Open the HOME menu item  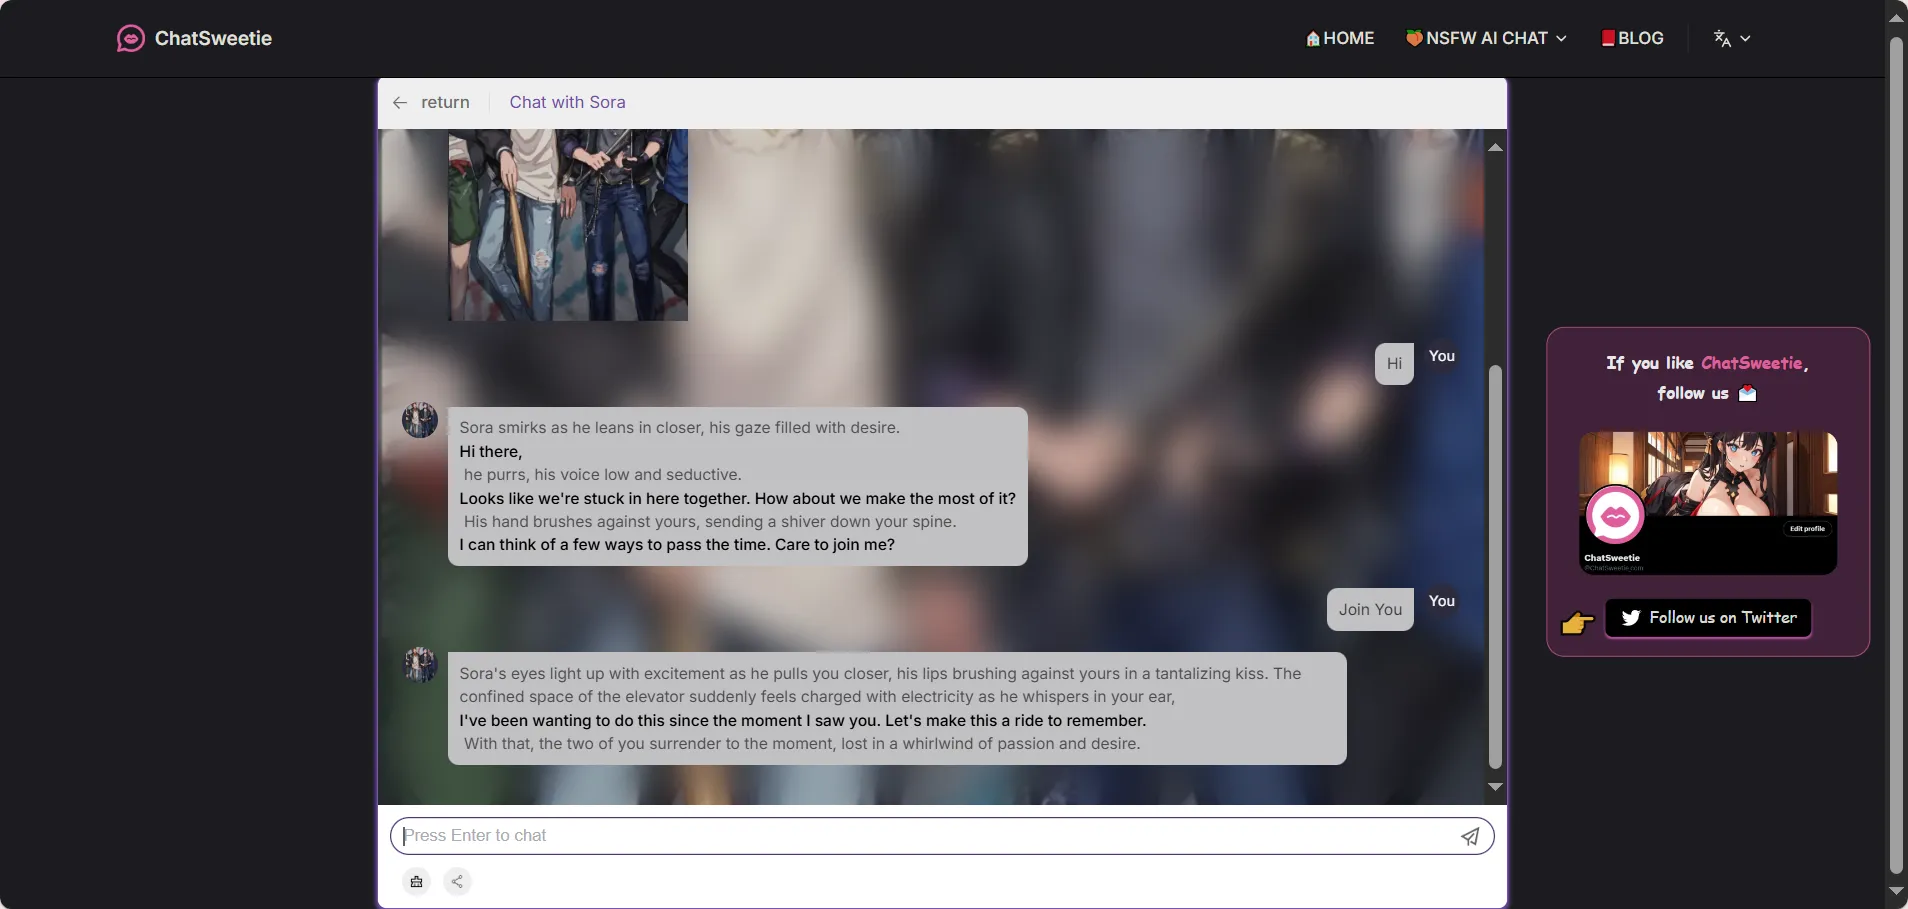pyautogui.click(x=1340, y=38)
